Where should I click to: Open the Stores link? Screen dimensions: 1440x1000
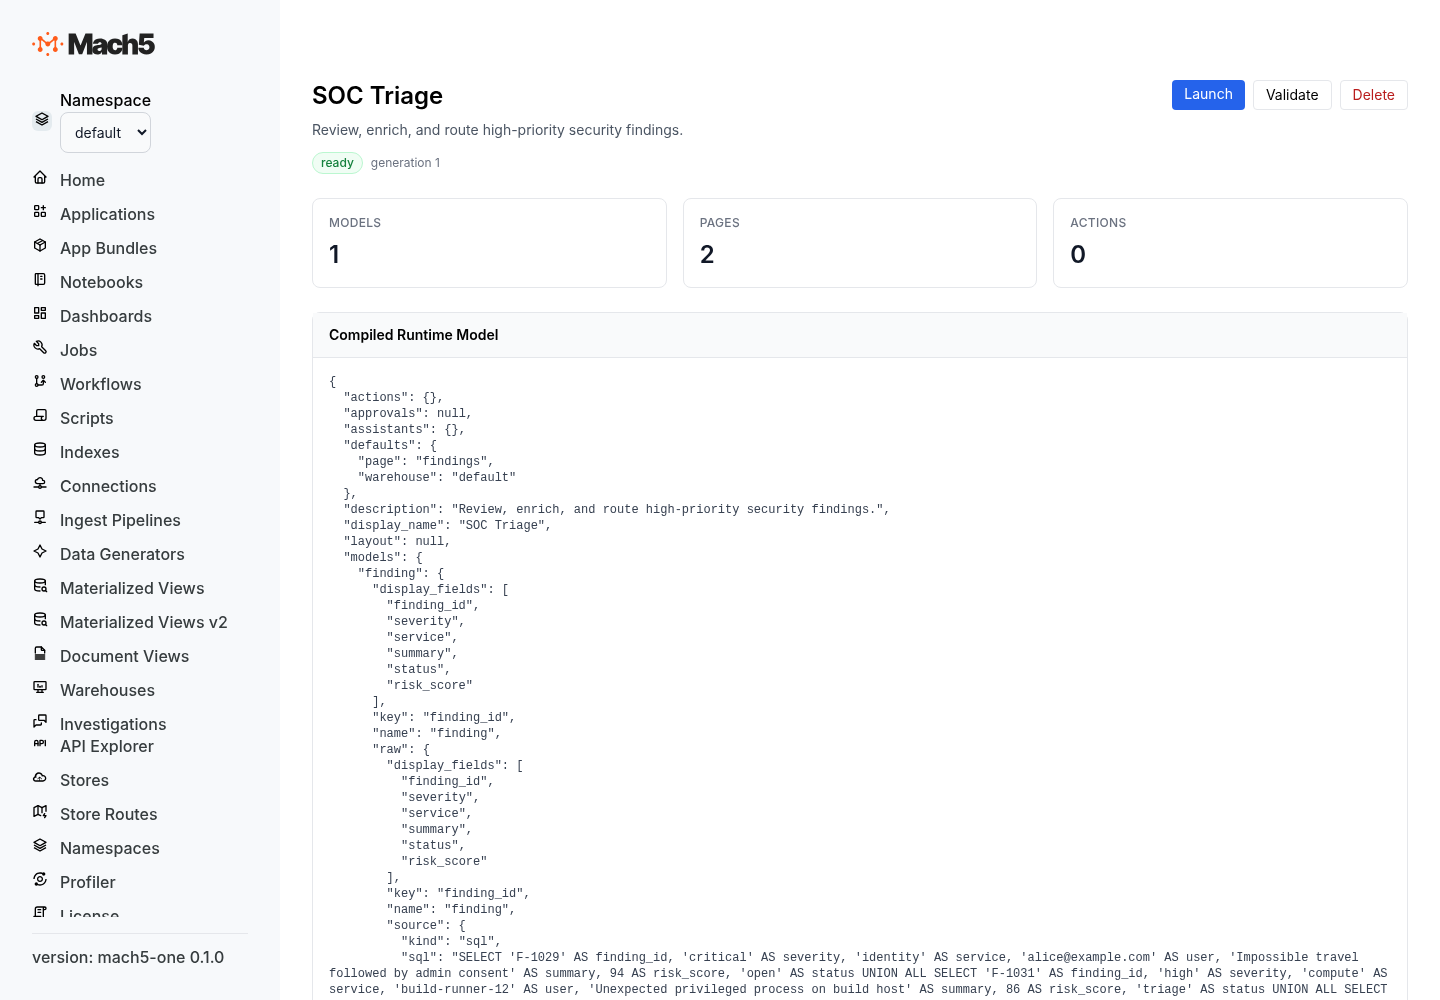point(84,780)
